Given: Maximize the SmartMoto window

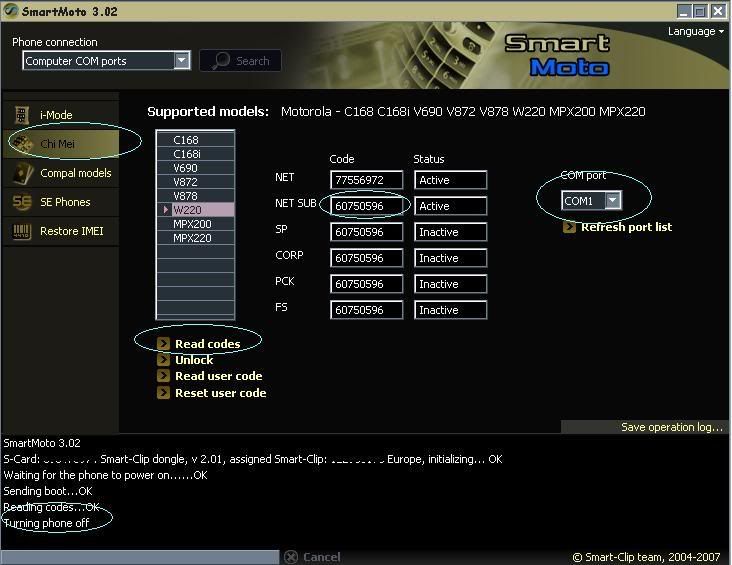Looking at the screenshot, I should tap(700, 11).
